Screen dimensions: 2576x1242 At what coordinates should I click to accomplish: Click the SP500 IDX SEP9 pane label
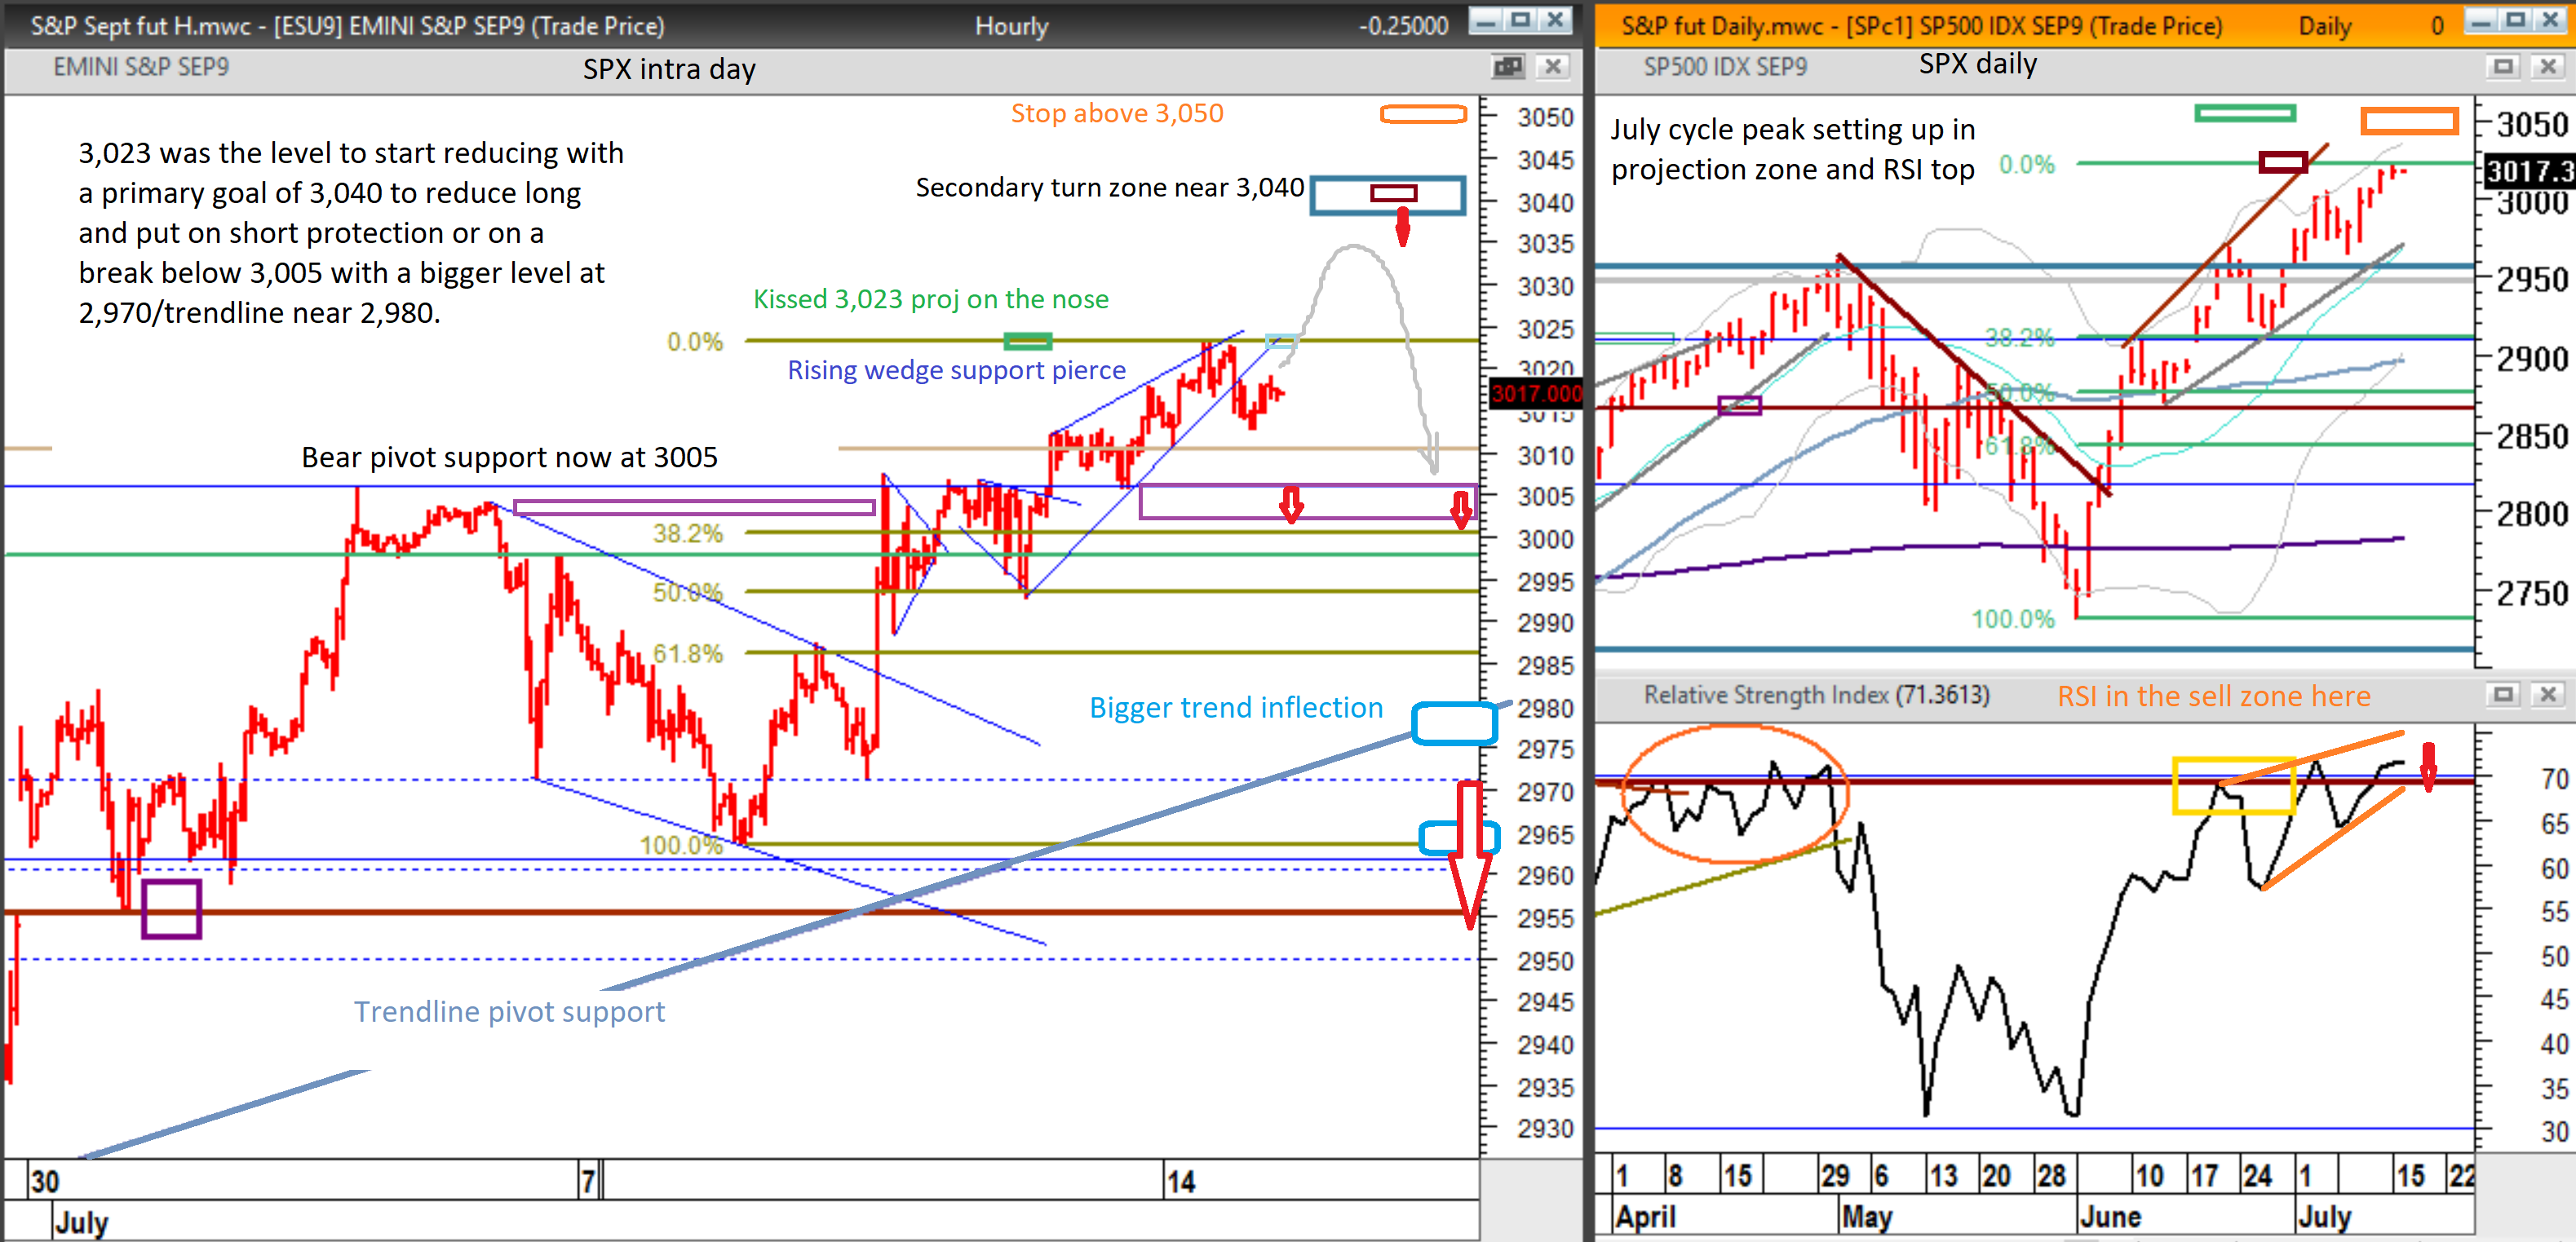pyautogui.click(x=1725, y=67)
